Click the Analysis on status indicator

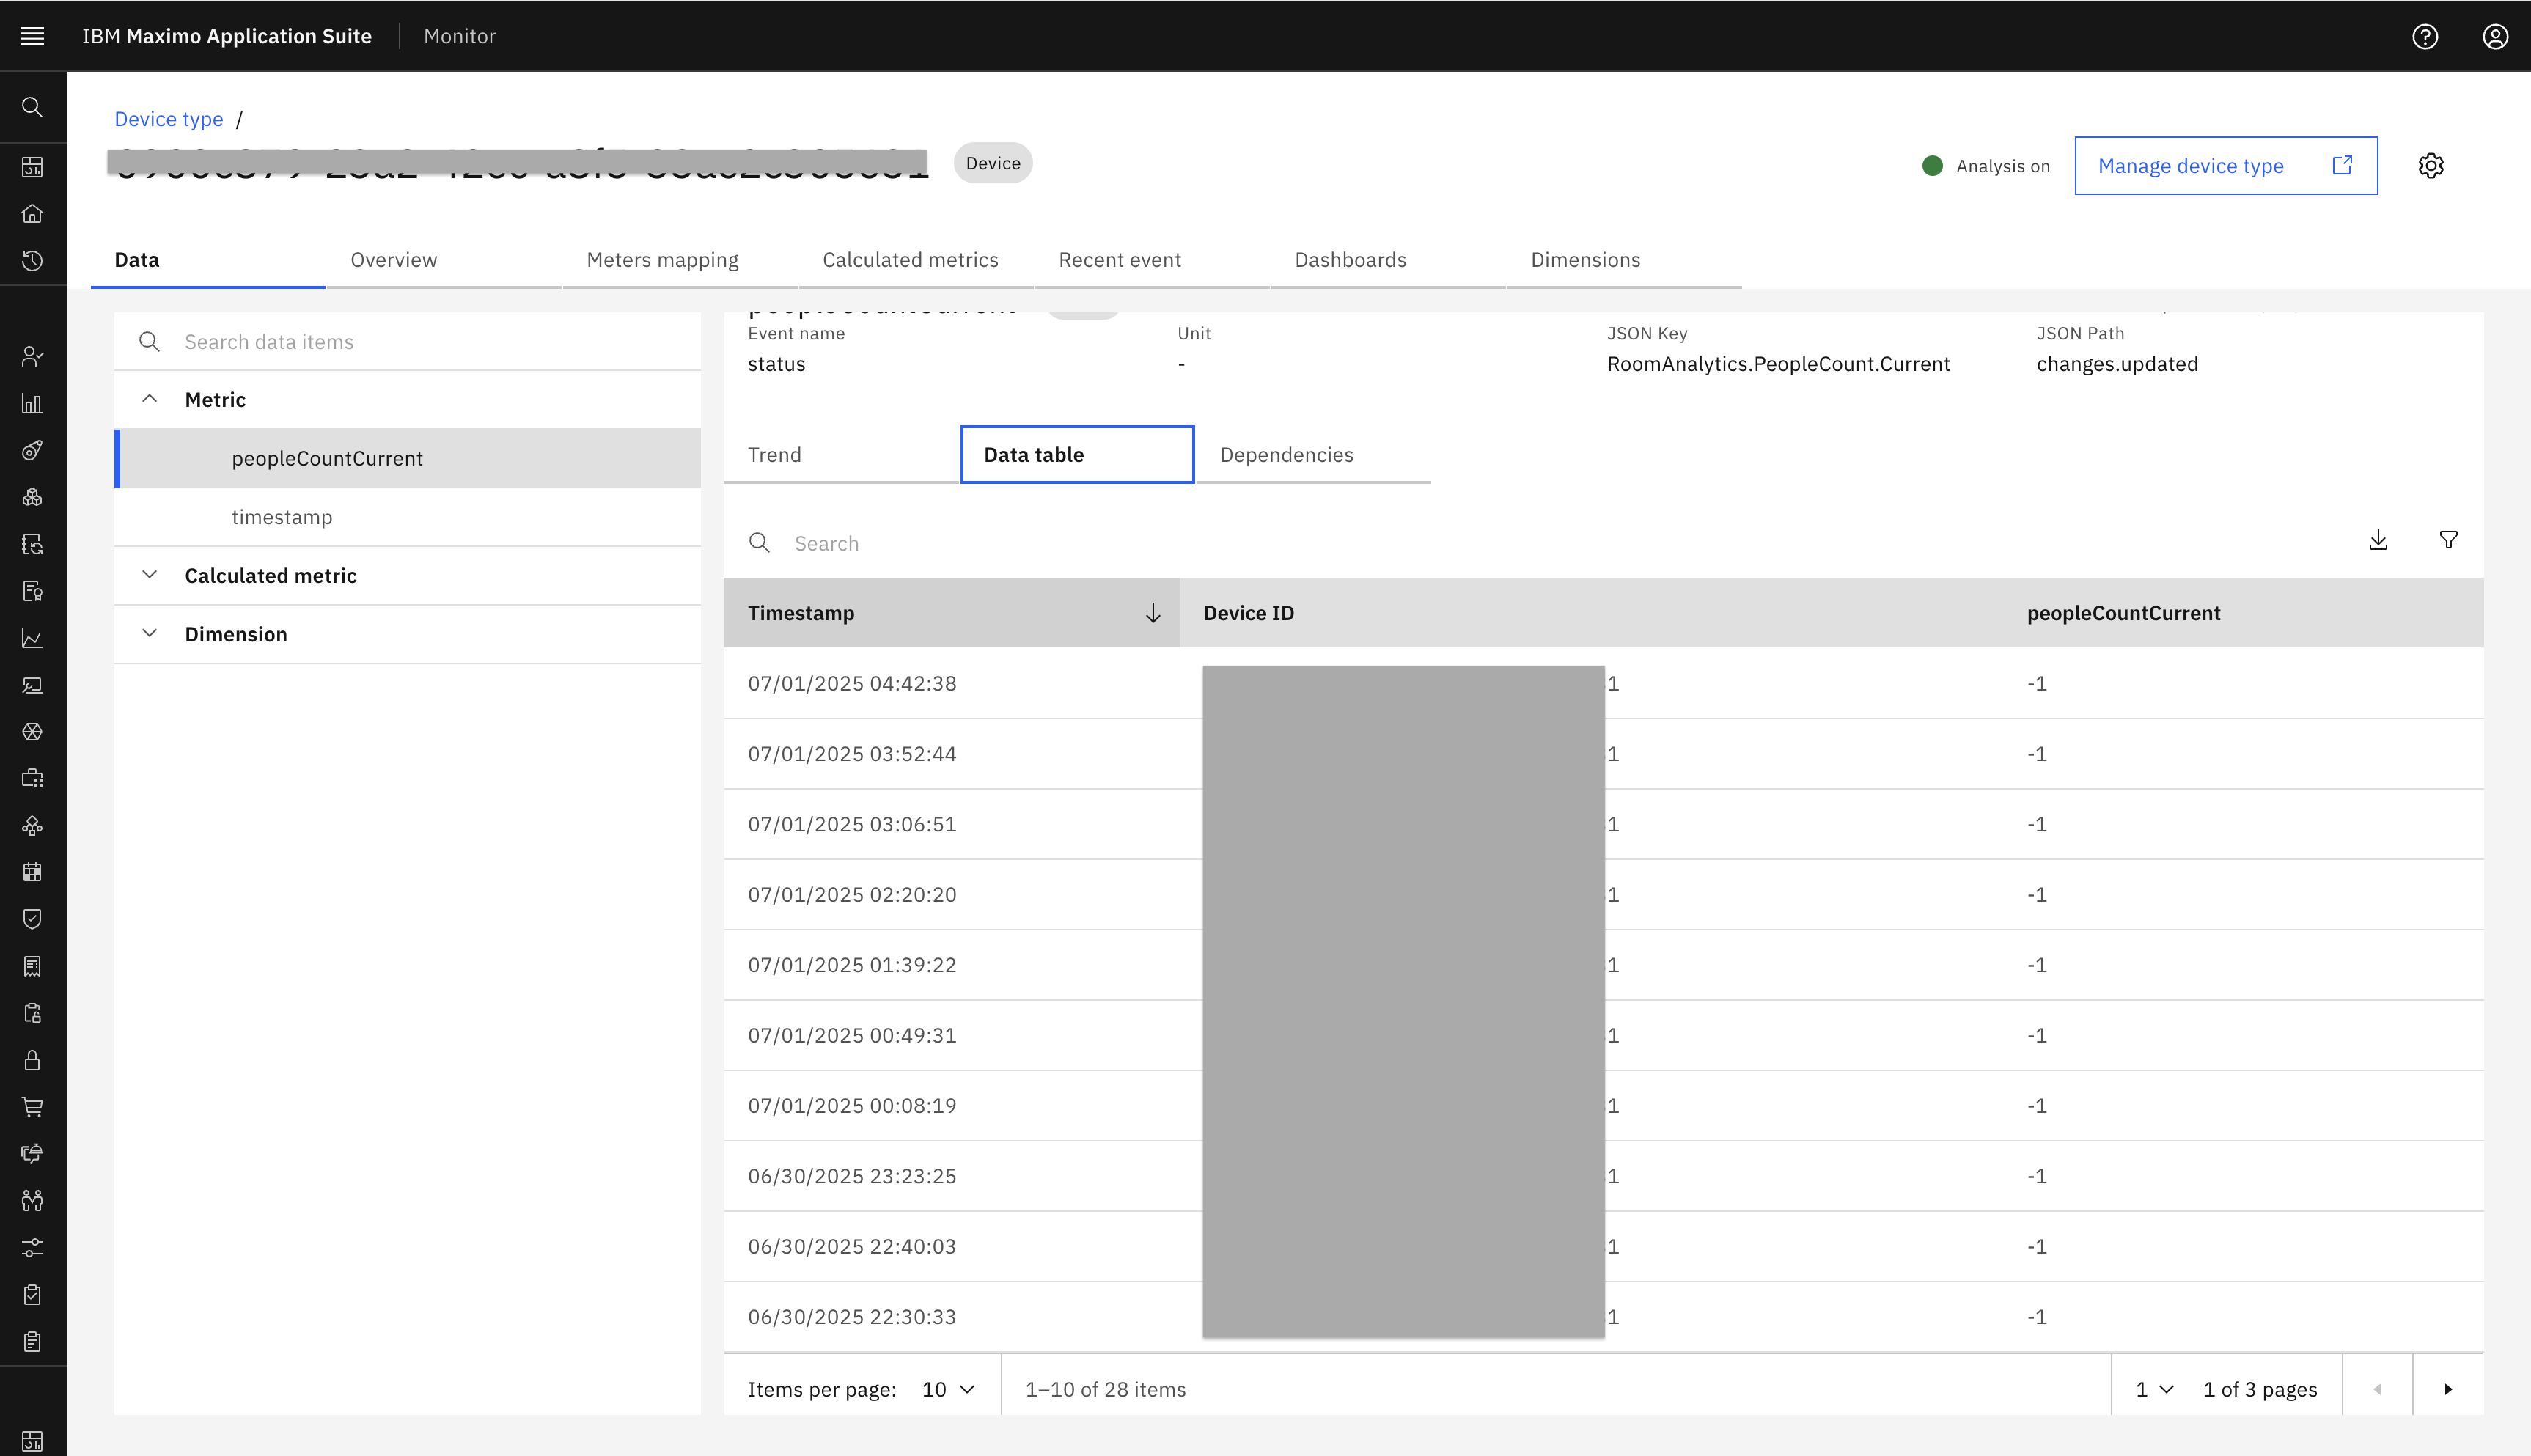click(1986, 166)
